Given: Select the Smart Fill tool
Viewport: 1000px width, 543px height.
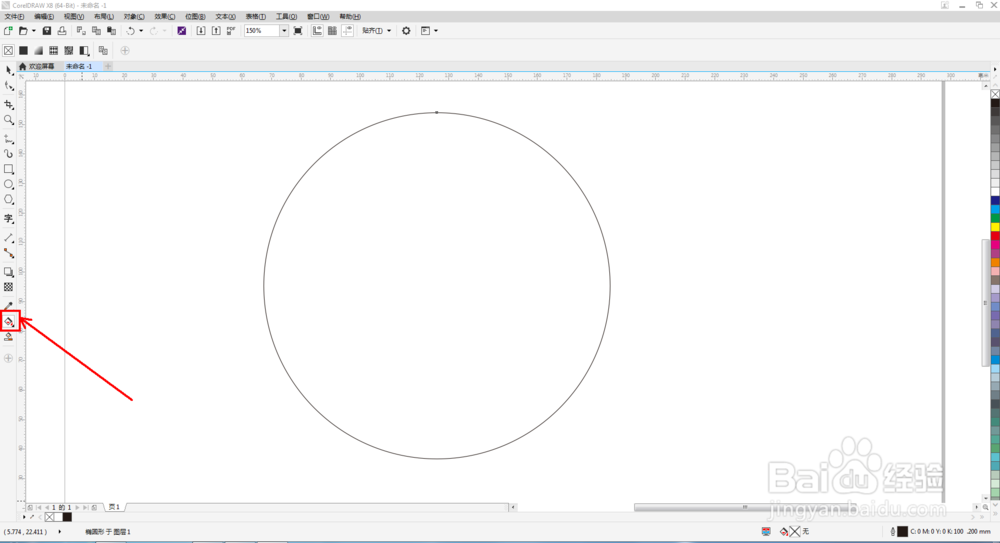Looking at the screenshot, I should [x=8, y=337].
